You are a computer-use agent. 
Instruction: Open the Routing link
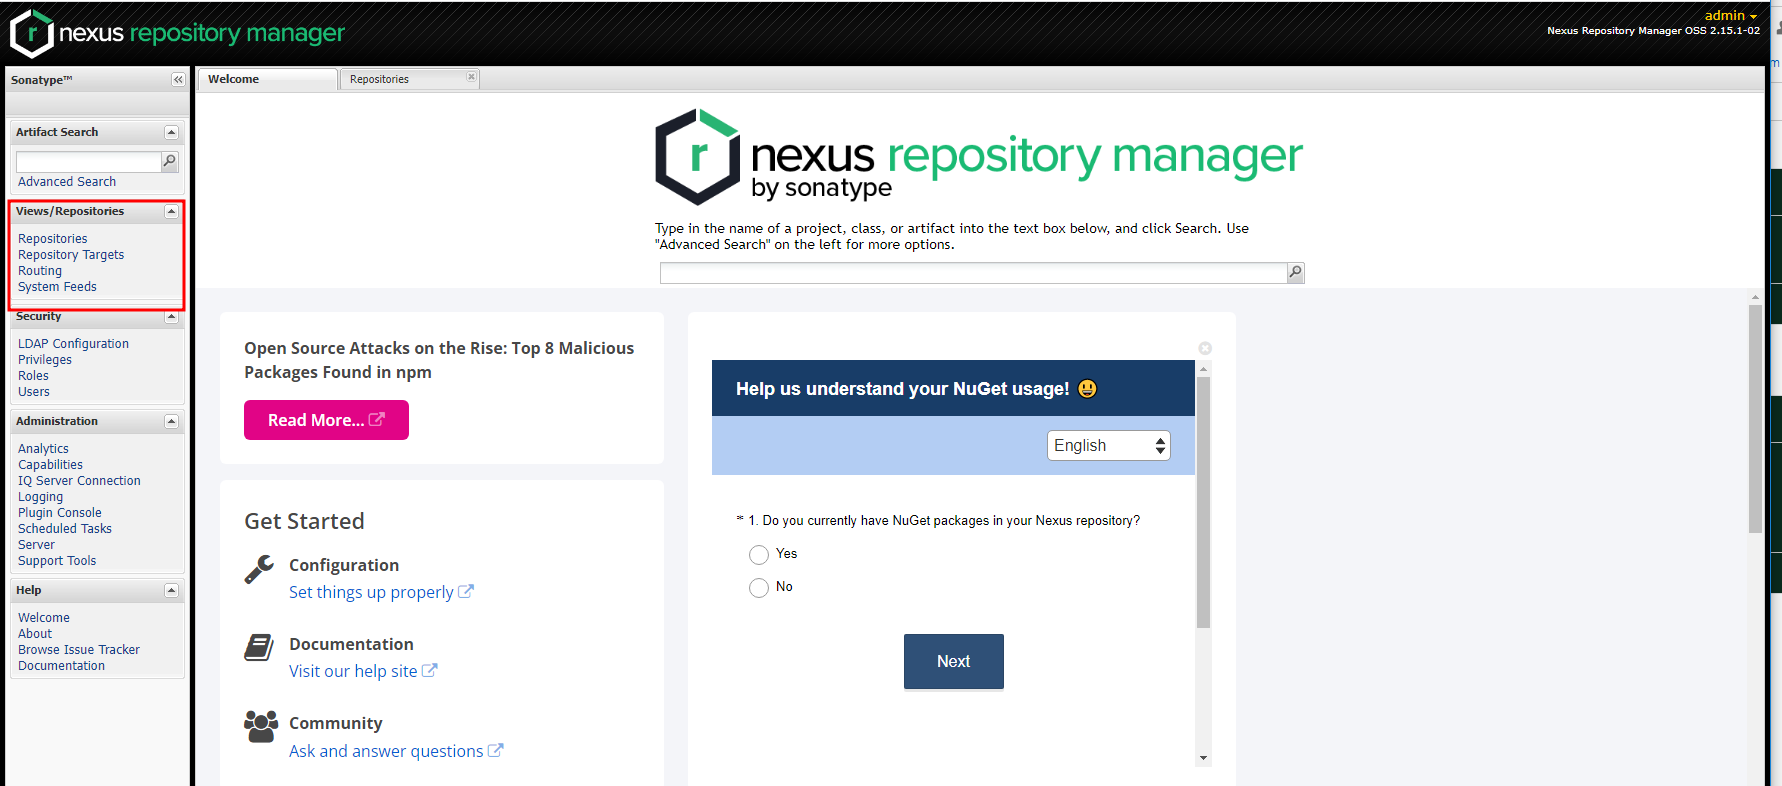pos(40,271)
